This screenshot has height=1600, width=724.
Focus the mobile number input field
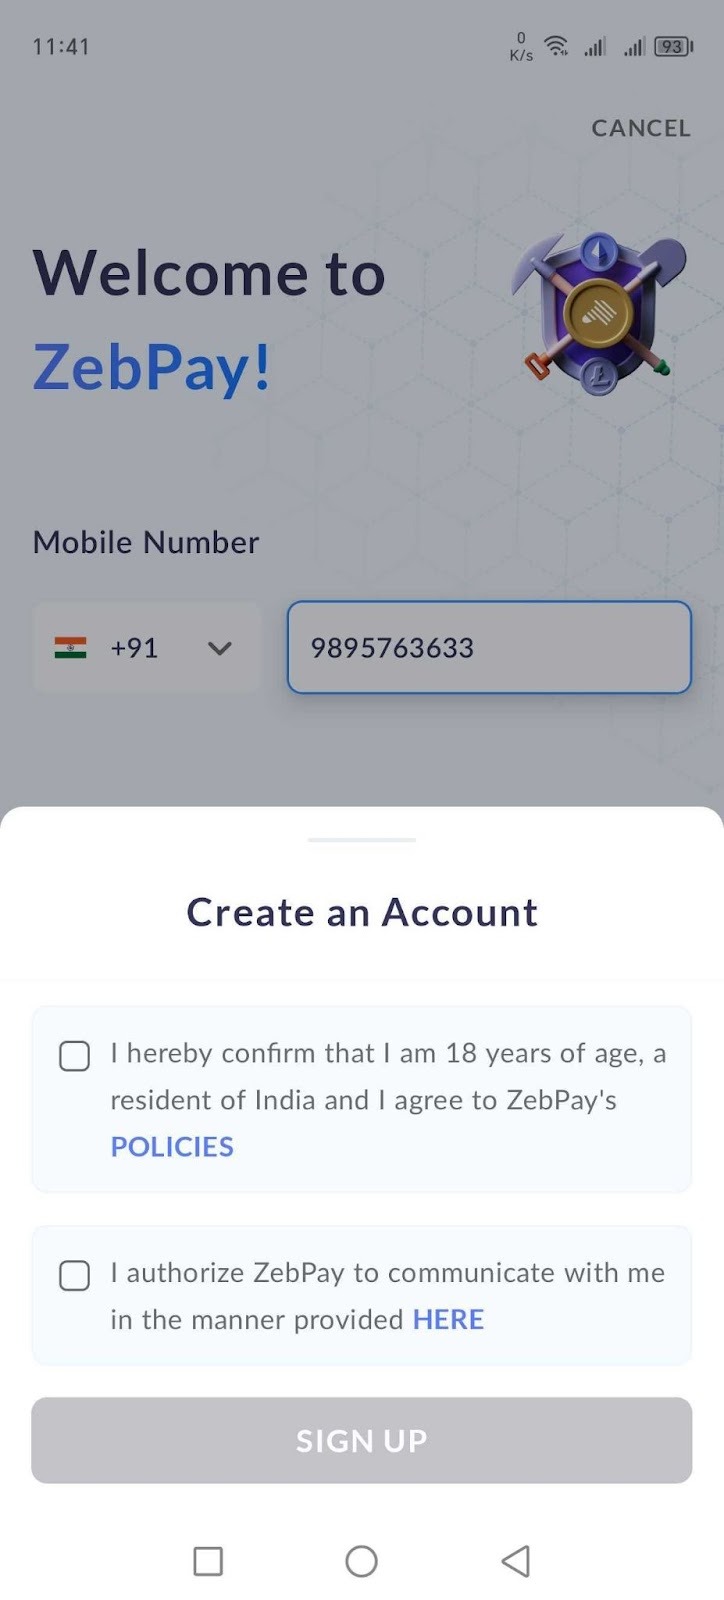(489, 647)
